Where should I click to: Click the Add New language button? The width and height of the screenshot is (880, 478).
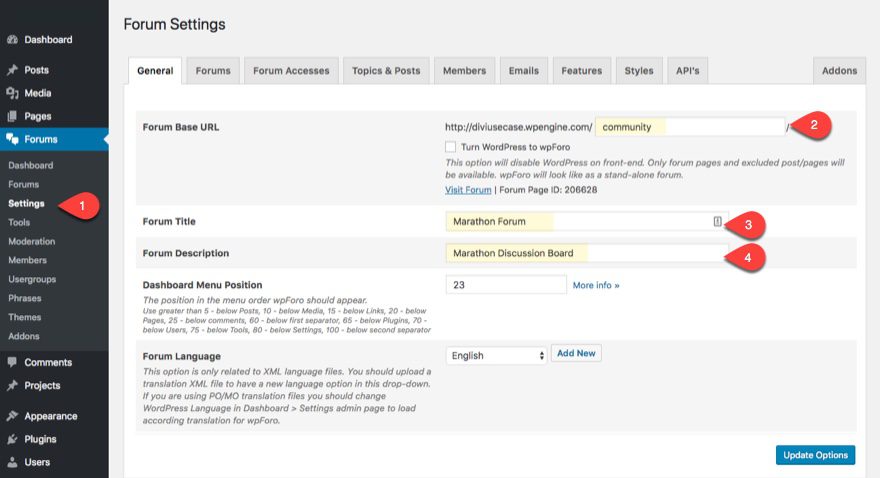[576, 353]
